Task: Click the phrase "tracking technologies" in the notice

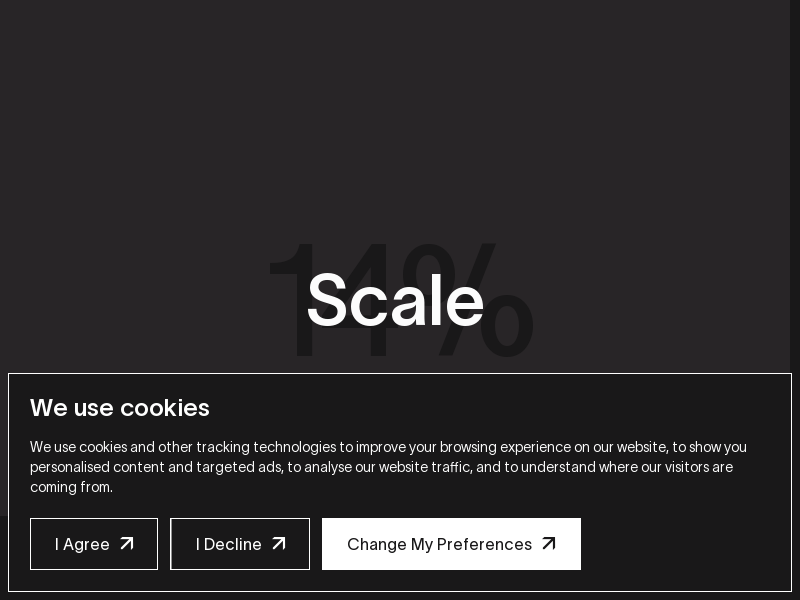Action: pyautogui.click(x=267, y=447)
